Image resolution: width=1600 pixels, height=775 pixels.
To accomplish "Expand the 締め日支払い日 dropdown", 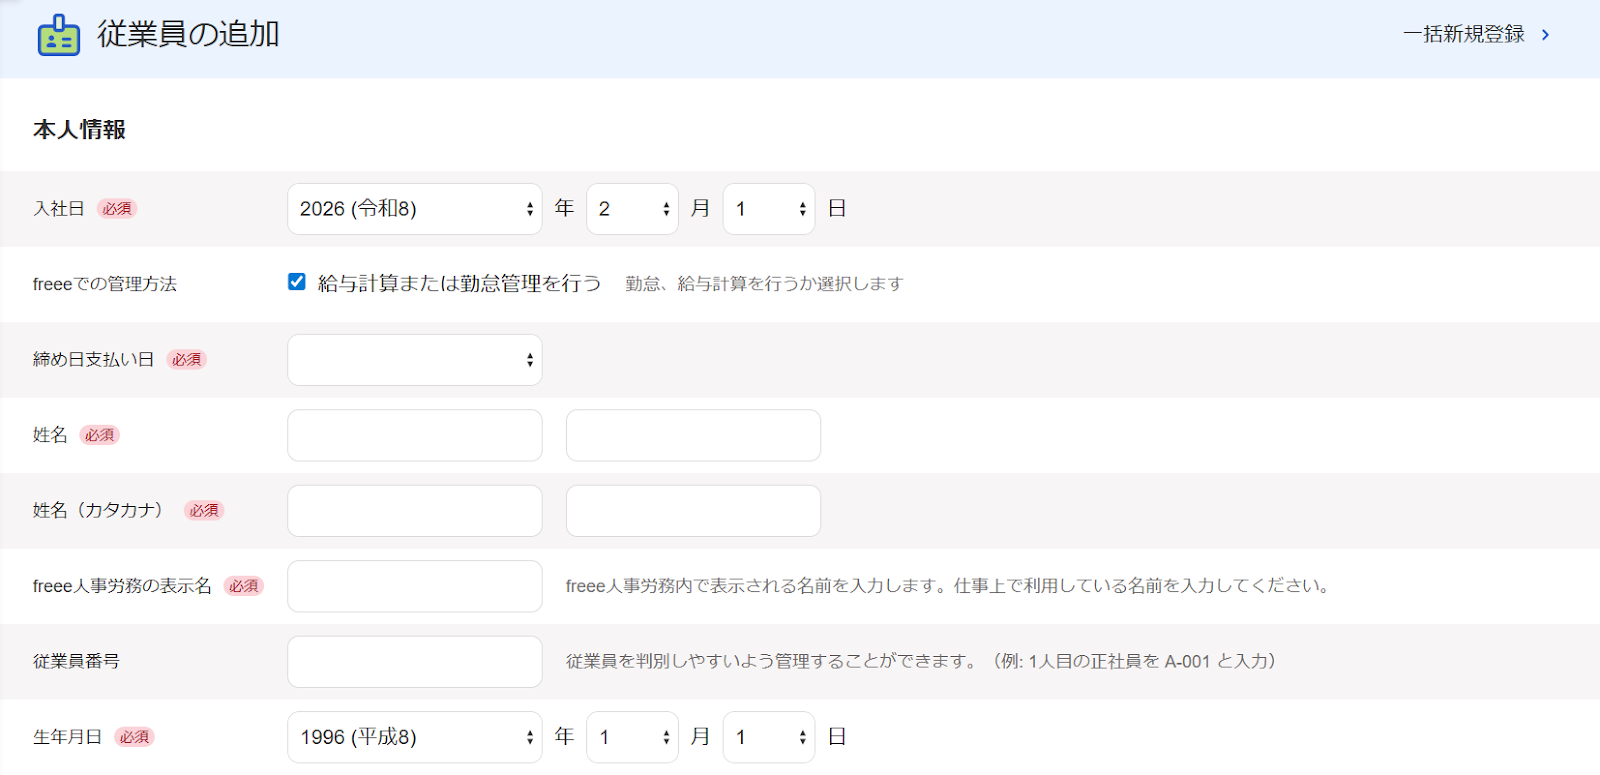I will 415,360.
